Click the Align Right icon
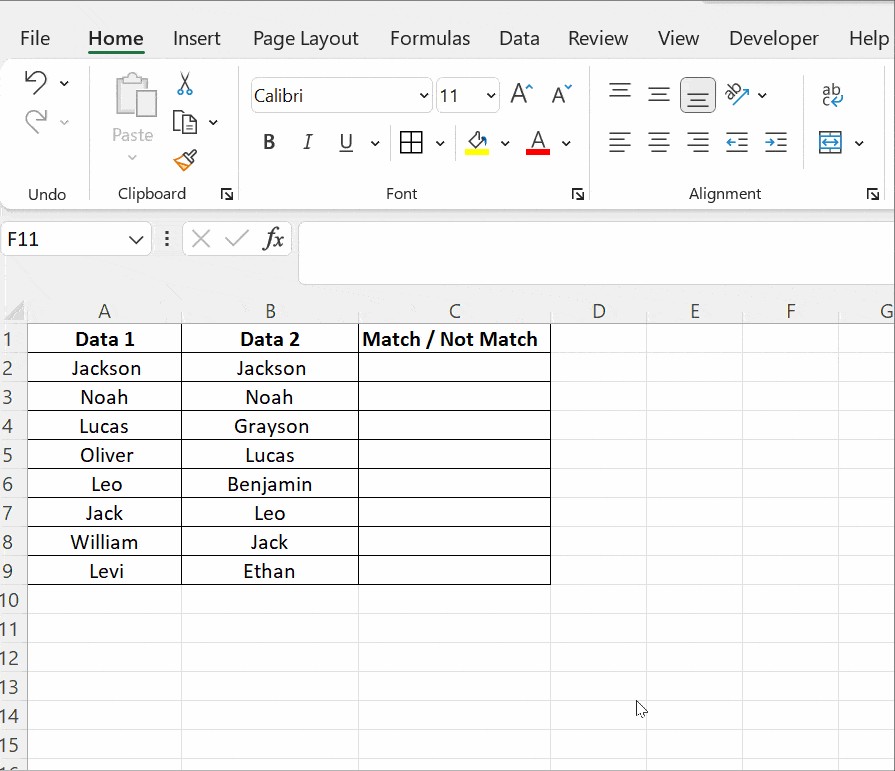Viewport: 895px width, 771px height. tap(698, 142)
